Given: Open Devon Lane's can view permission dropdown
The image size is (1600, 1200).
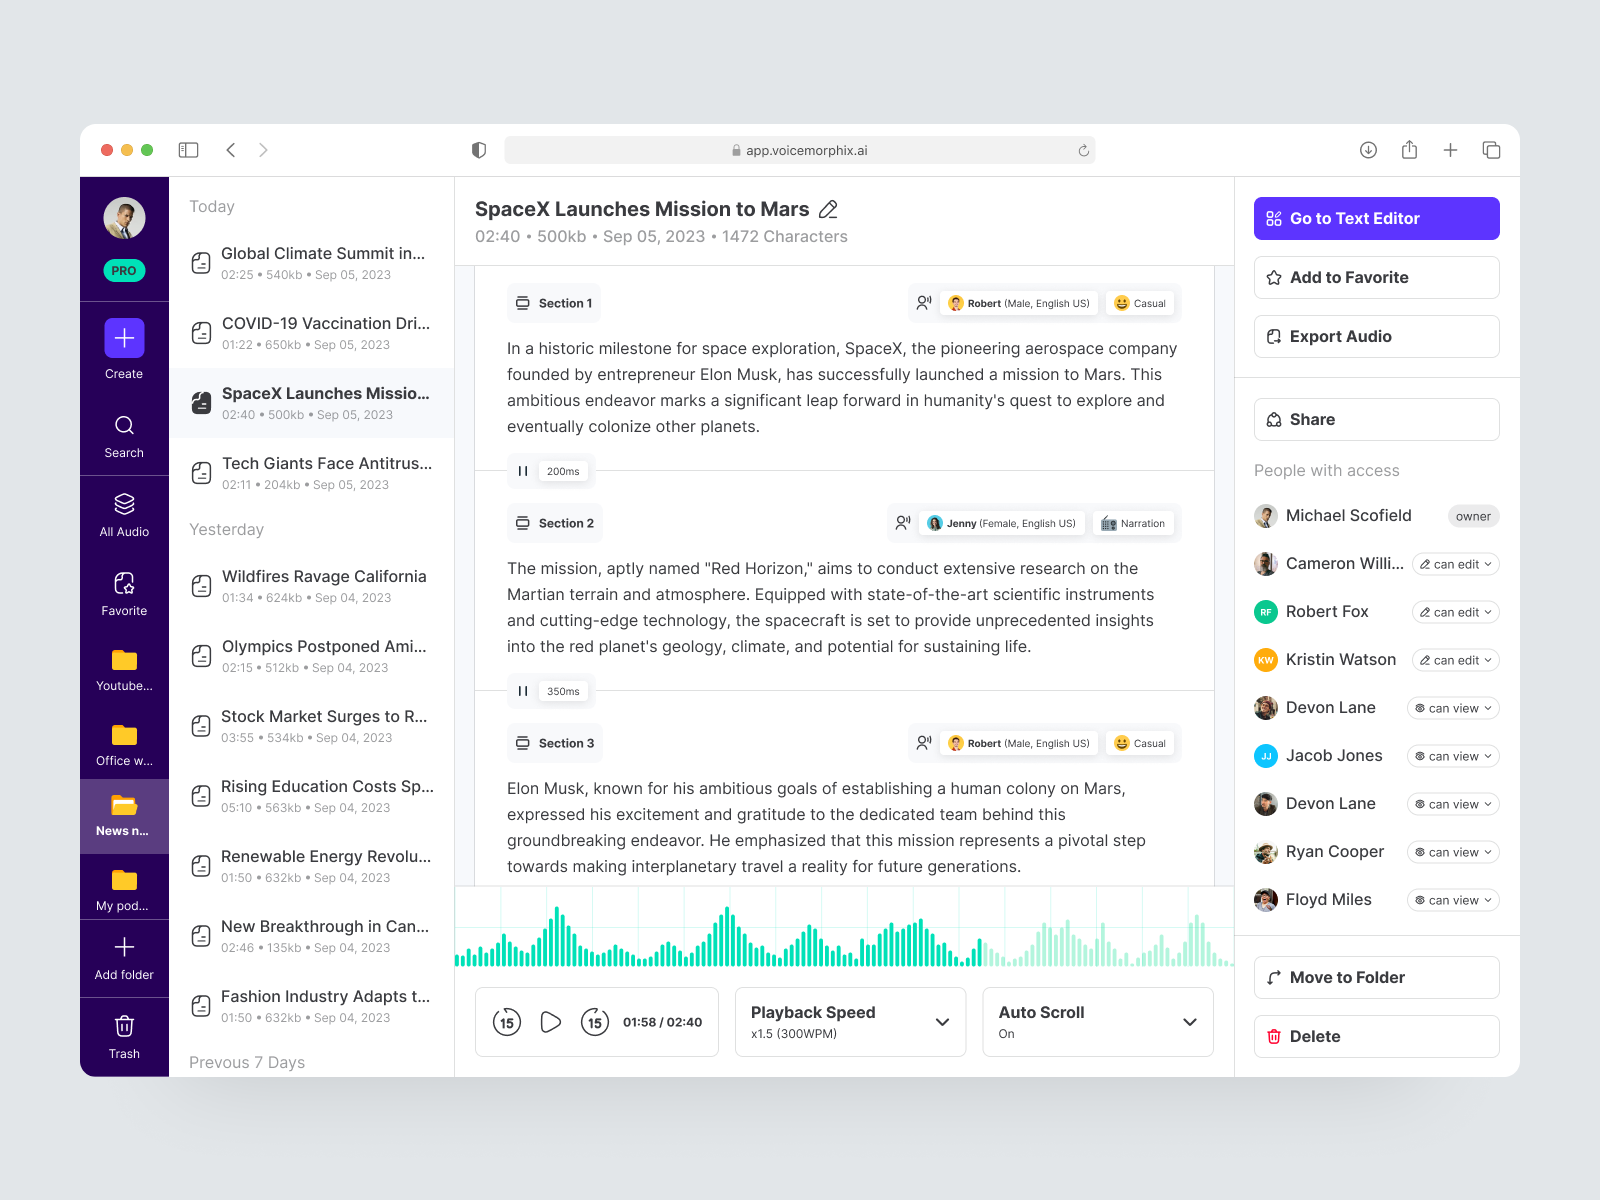Looking at the screenshot, I should [1452, 707].
